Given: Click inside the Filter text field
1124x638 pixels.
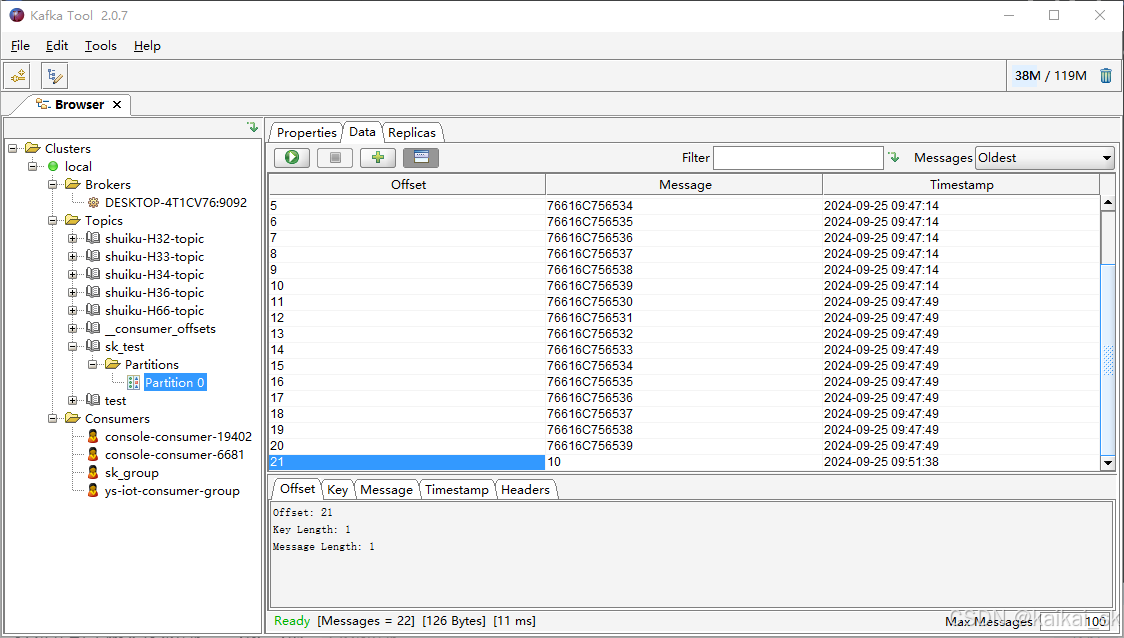Looking at the screenshot, I should click(x=798, y=158).
